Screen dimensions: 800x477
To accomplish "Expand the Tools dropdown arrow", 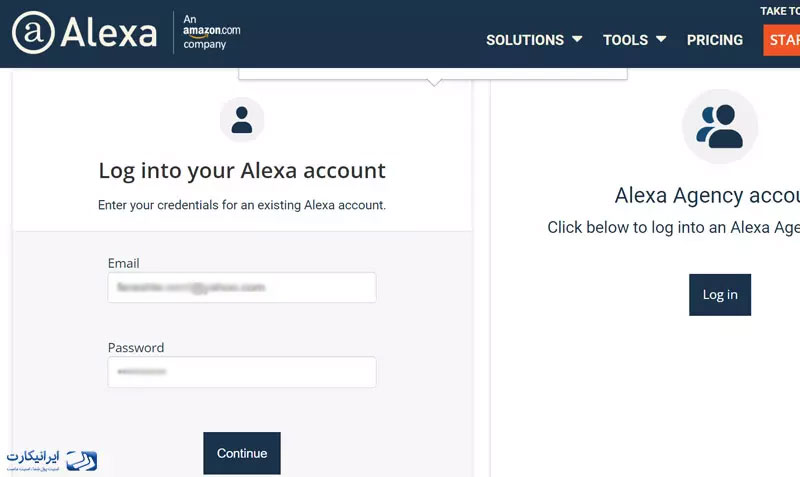I will coord(661,39).
